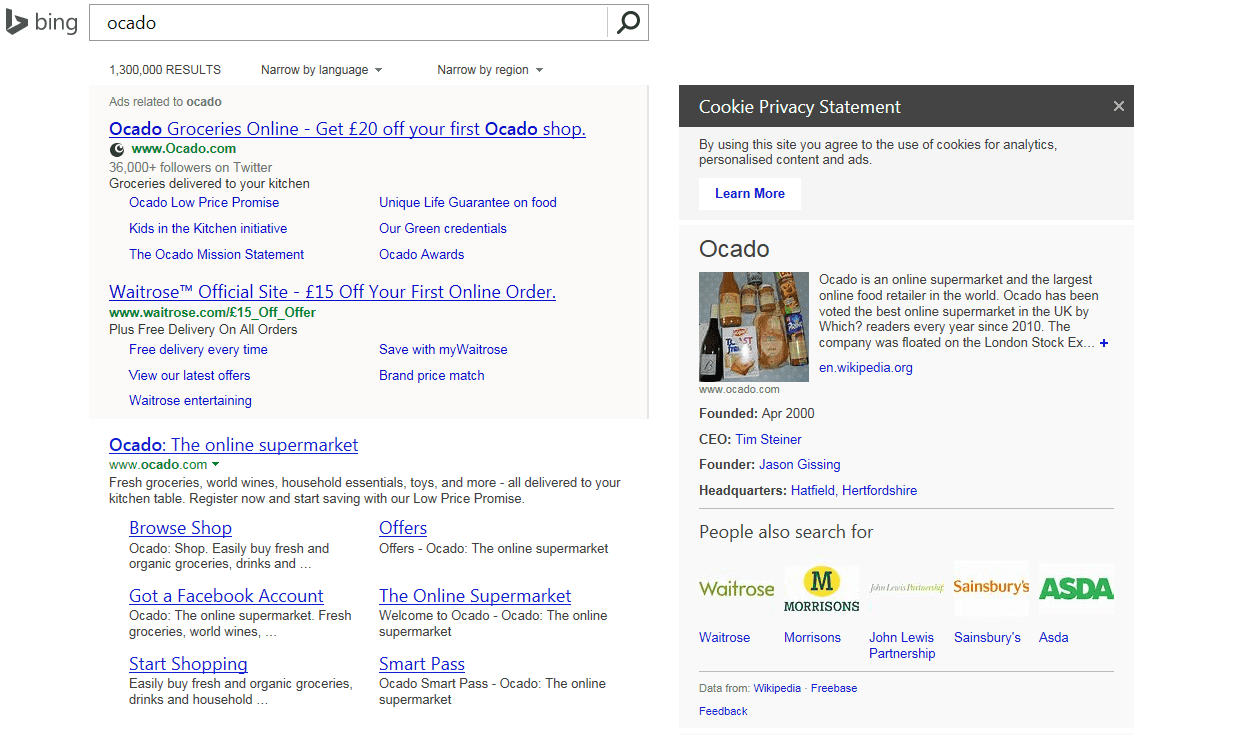Open the Ocado groceries photo thumbnail

coord(753,327)
